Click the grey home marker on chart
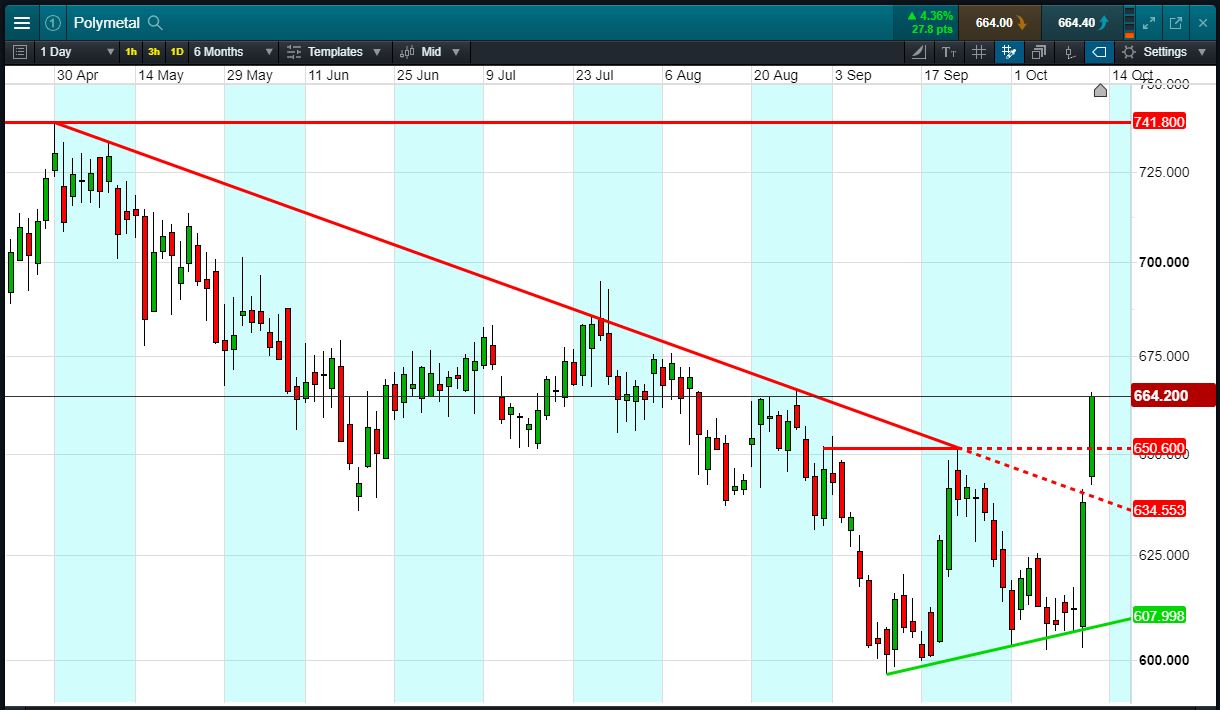1220x710 pixels. 1100,91
